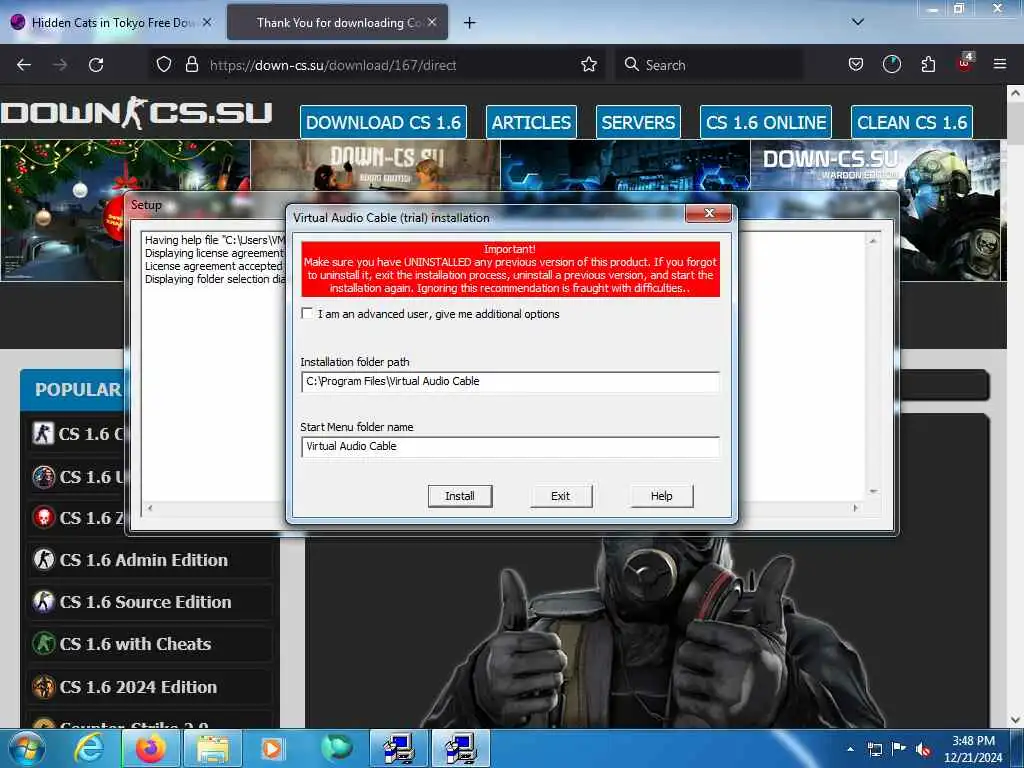Image resolution: width=1024 pixels, height=768 pixels.
Task: Open the tracking protection shield icon
Action: point(164,65)
